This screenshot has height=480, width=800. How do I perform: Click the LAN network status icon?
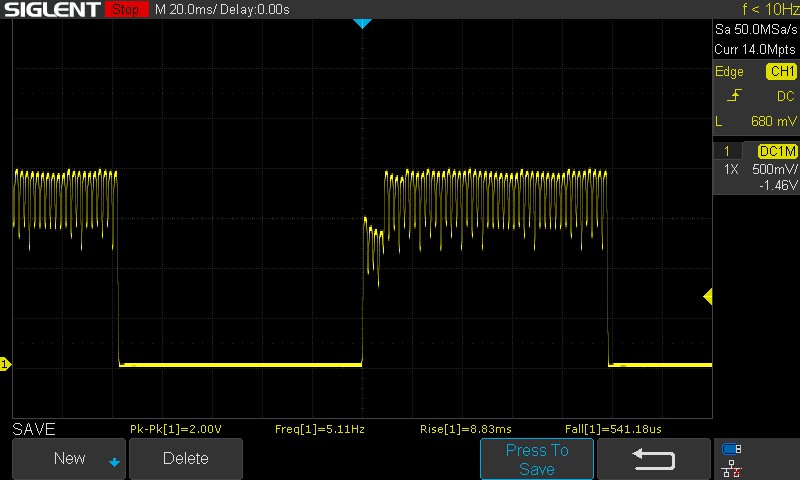732,468
